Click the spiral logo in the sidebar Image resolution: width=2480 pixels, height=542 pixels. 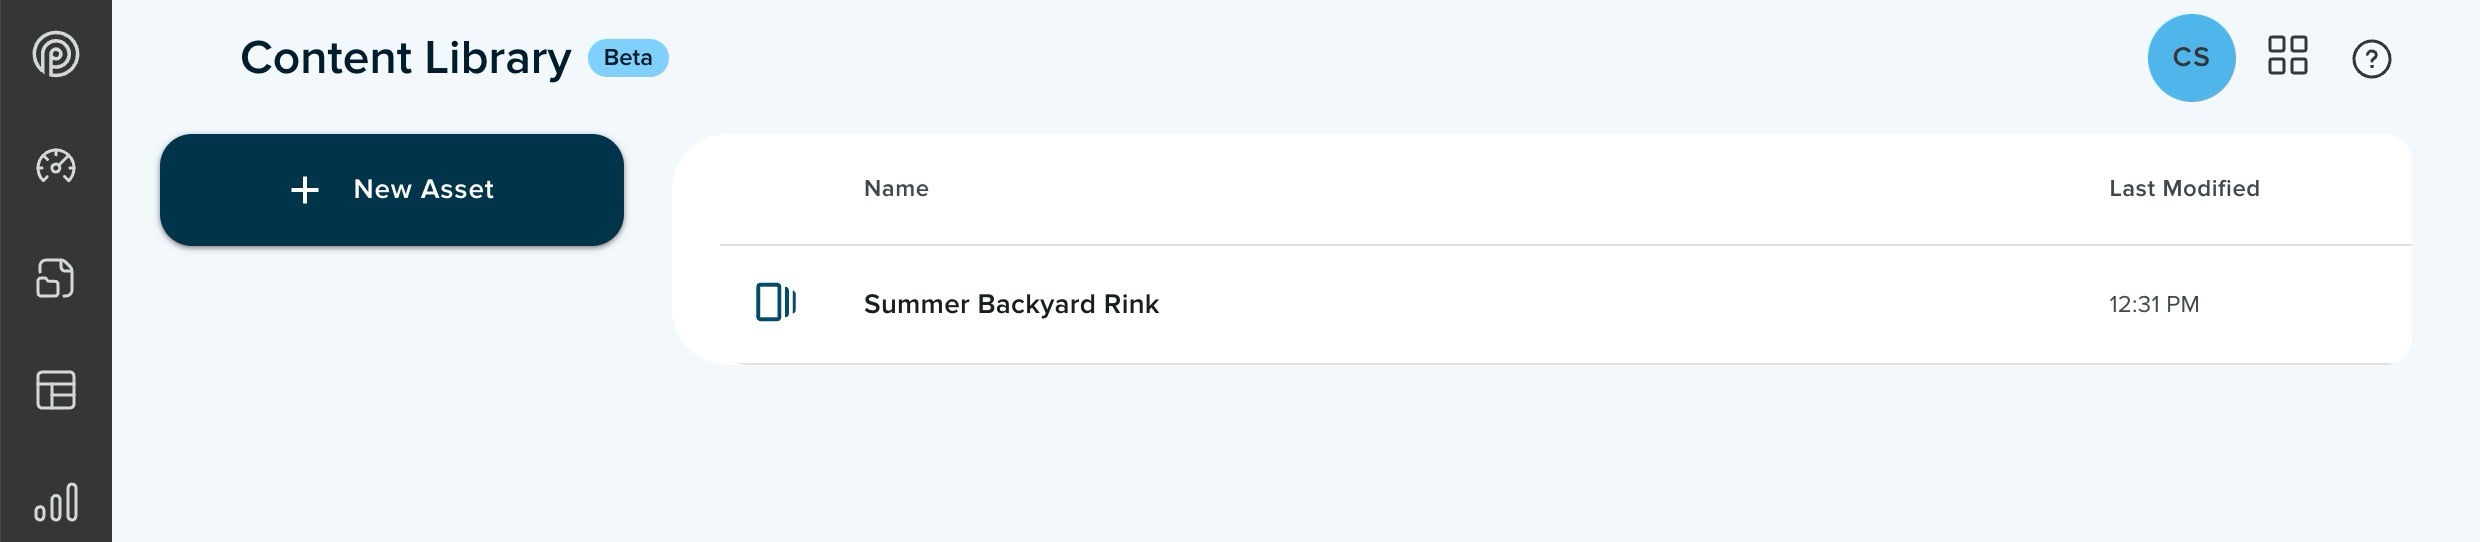click(56, 54)
